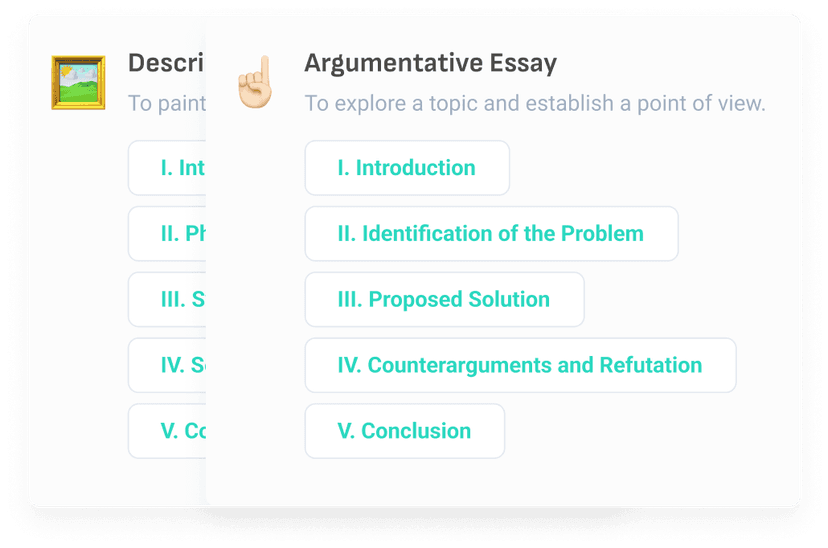The image size is (828, 548).
Task: Select the Argumentative Essay heading
Action: point(430,63)
